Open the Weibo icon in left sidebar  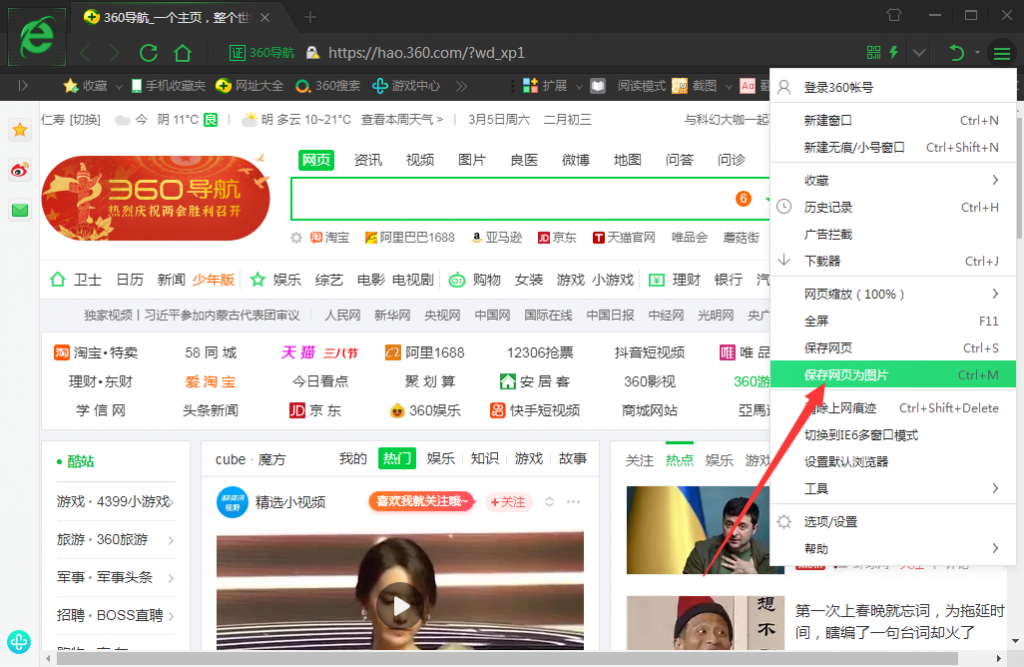20,171
